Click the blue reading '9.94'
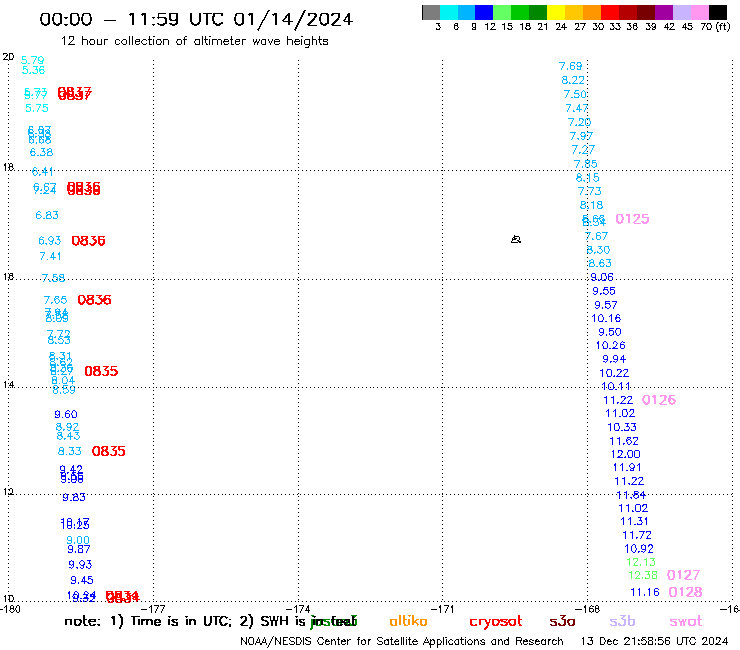This screenshot has width=740, height=650. (614, 359)
